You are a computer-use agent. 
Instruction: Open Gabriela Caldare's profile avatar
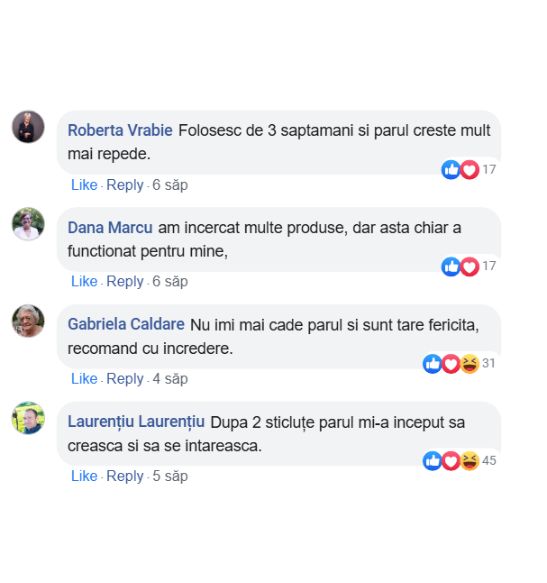[x=28, y=321]
